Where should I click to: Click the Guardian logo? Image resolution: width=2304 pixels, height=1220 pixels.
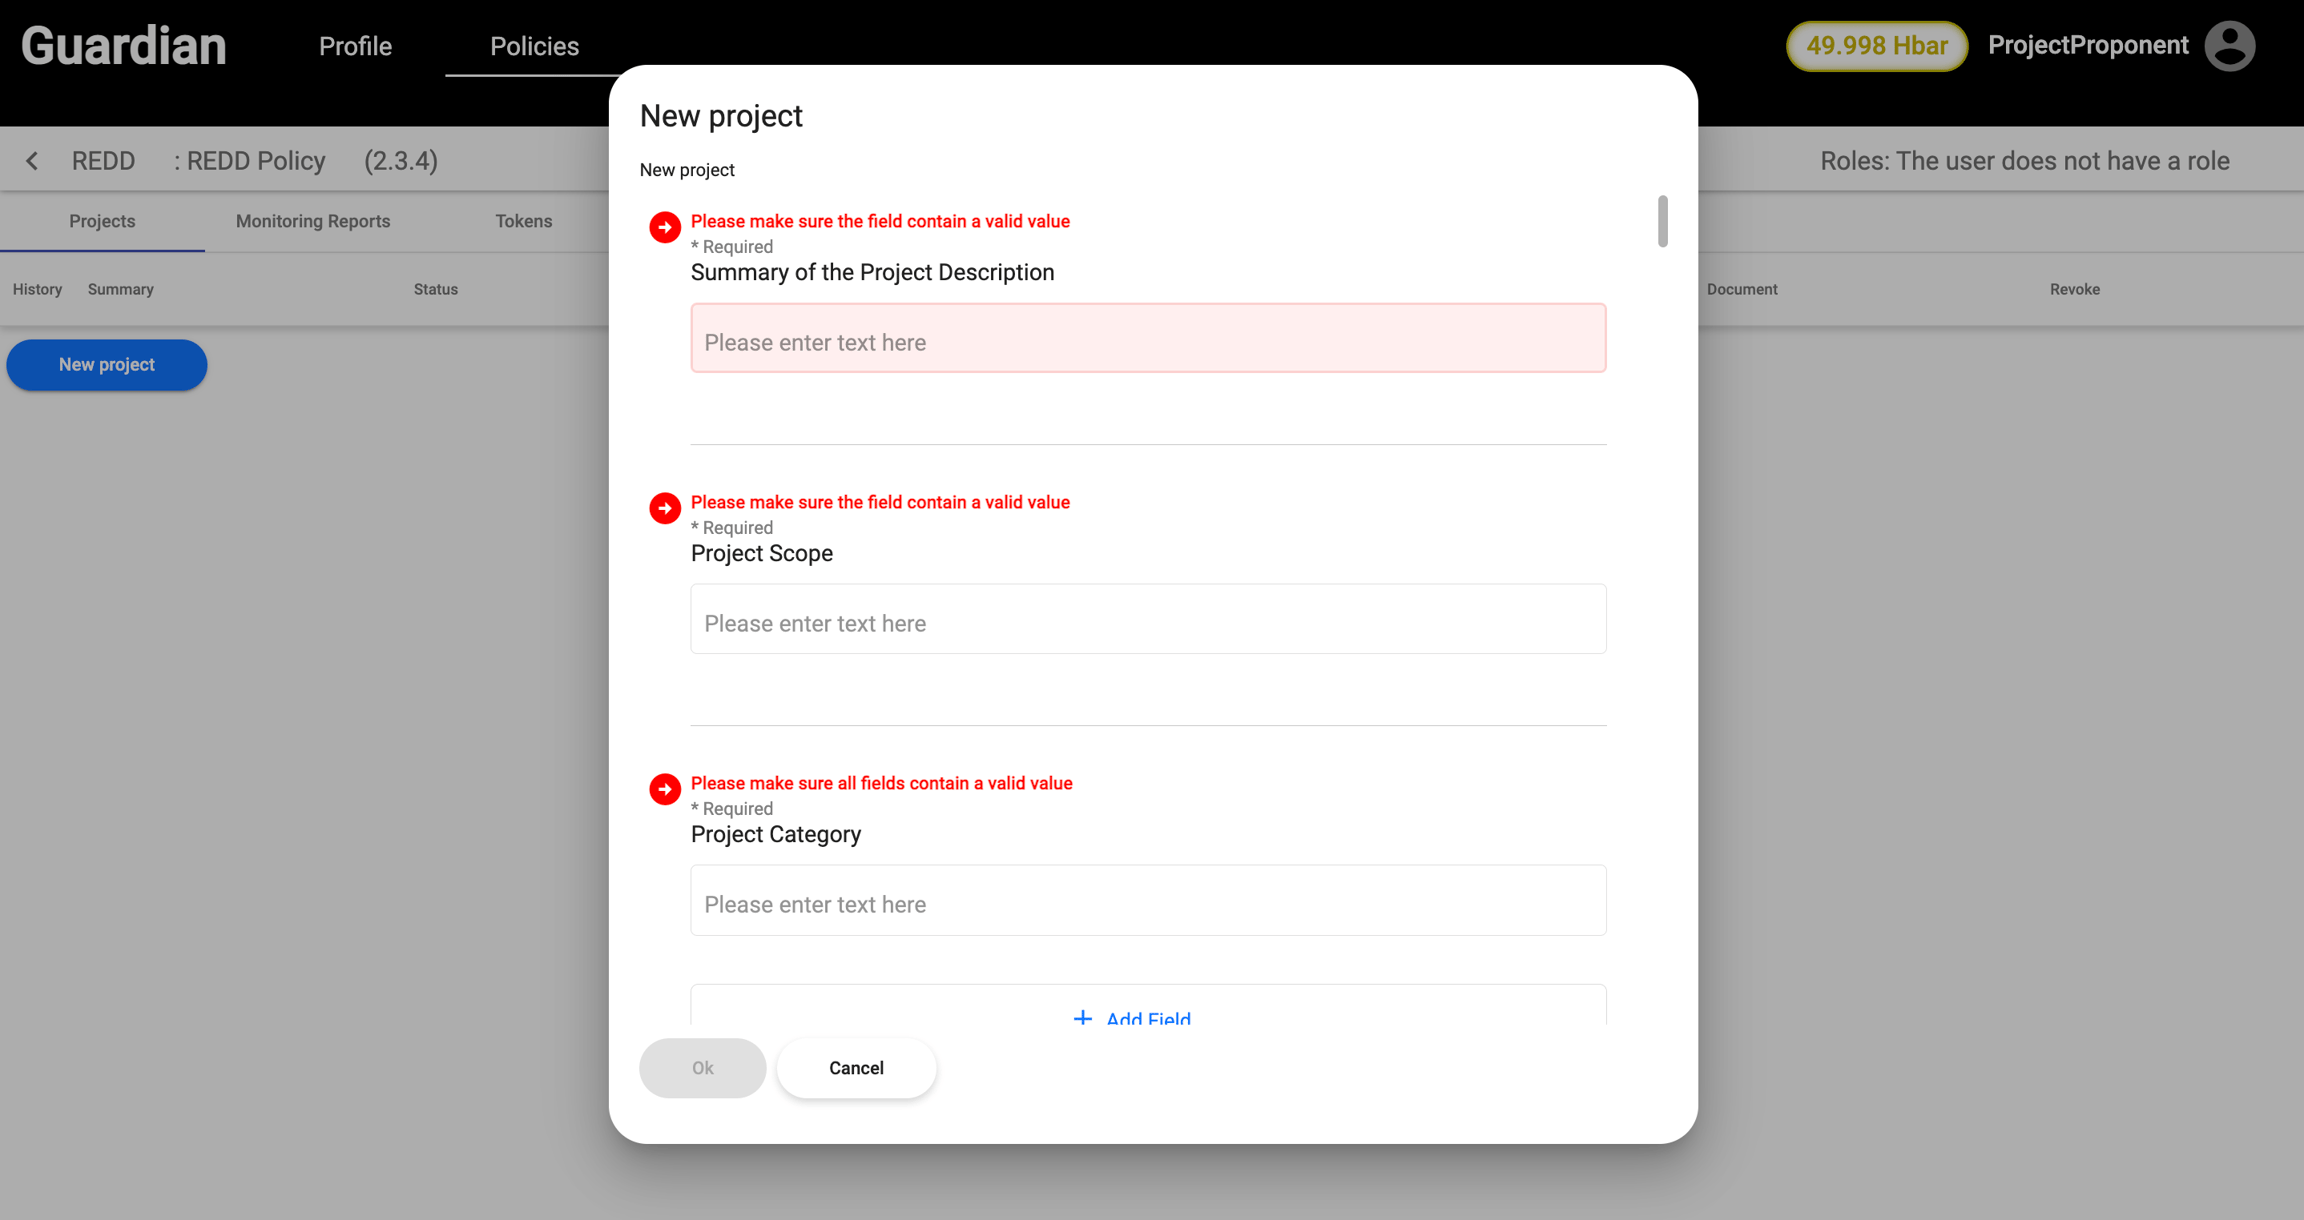124,46
